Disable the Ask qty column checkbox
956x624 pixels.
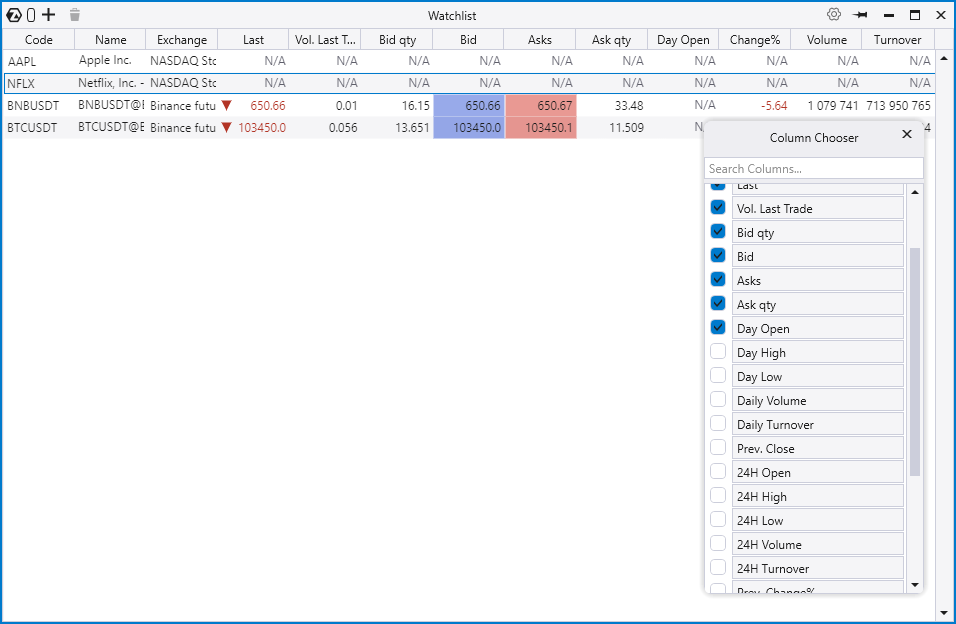click(x=718, y=304)
